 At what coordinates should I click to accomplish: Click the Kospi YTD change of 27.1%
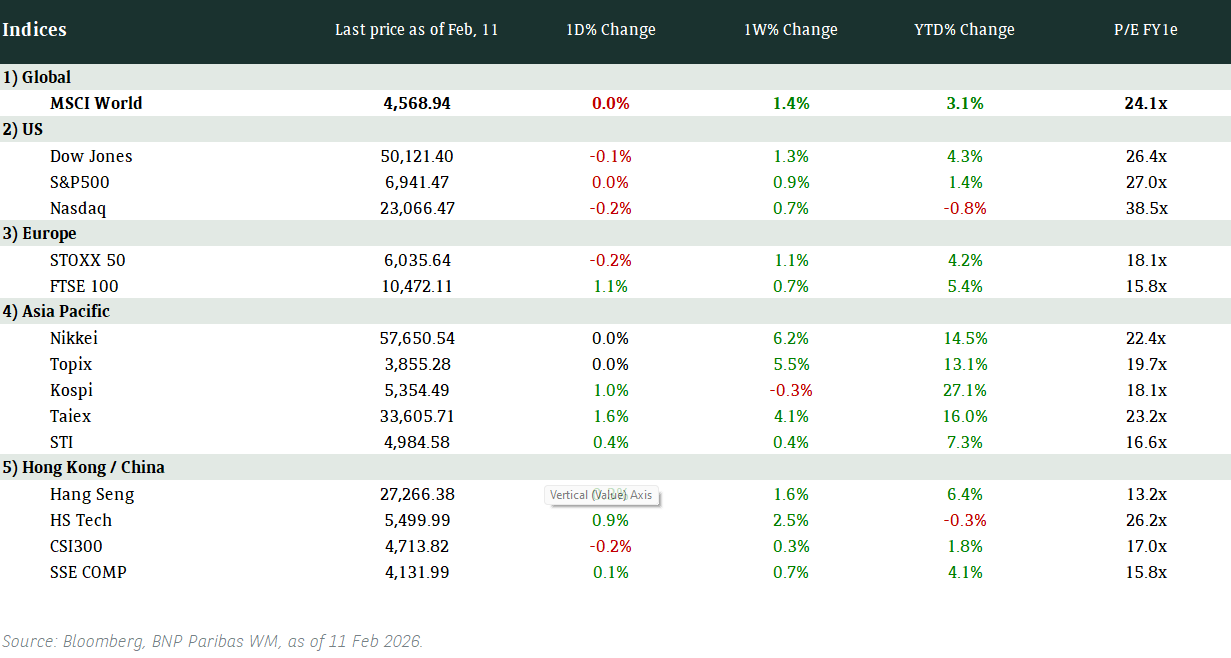964,390
